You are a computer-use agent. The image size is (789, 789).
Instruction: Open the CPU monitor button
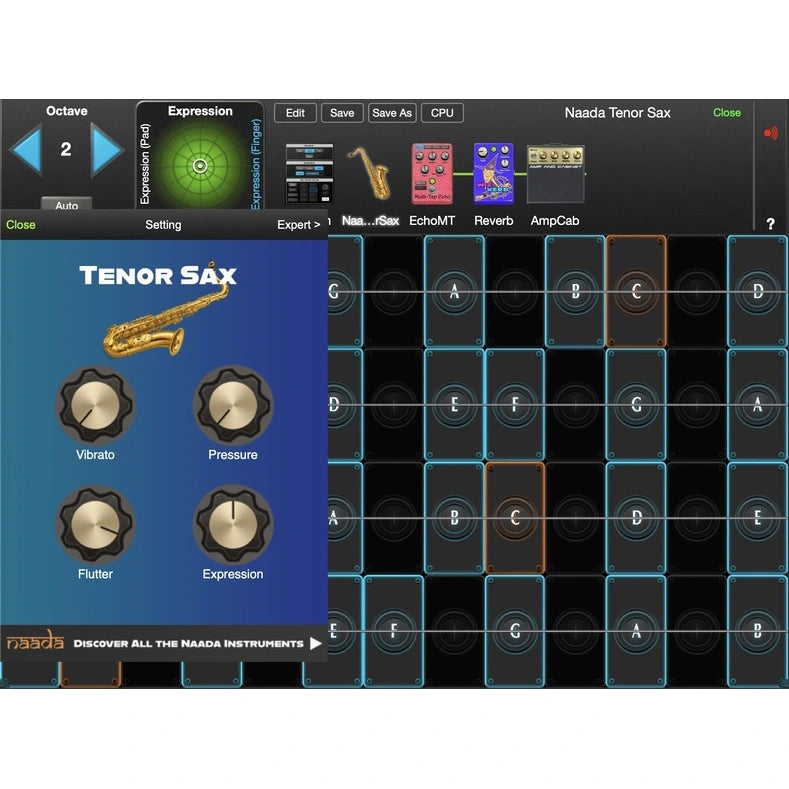coord(442,113)
